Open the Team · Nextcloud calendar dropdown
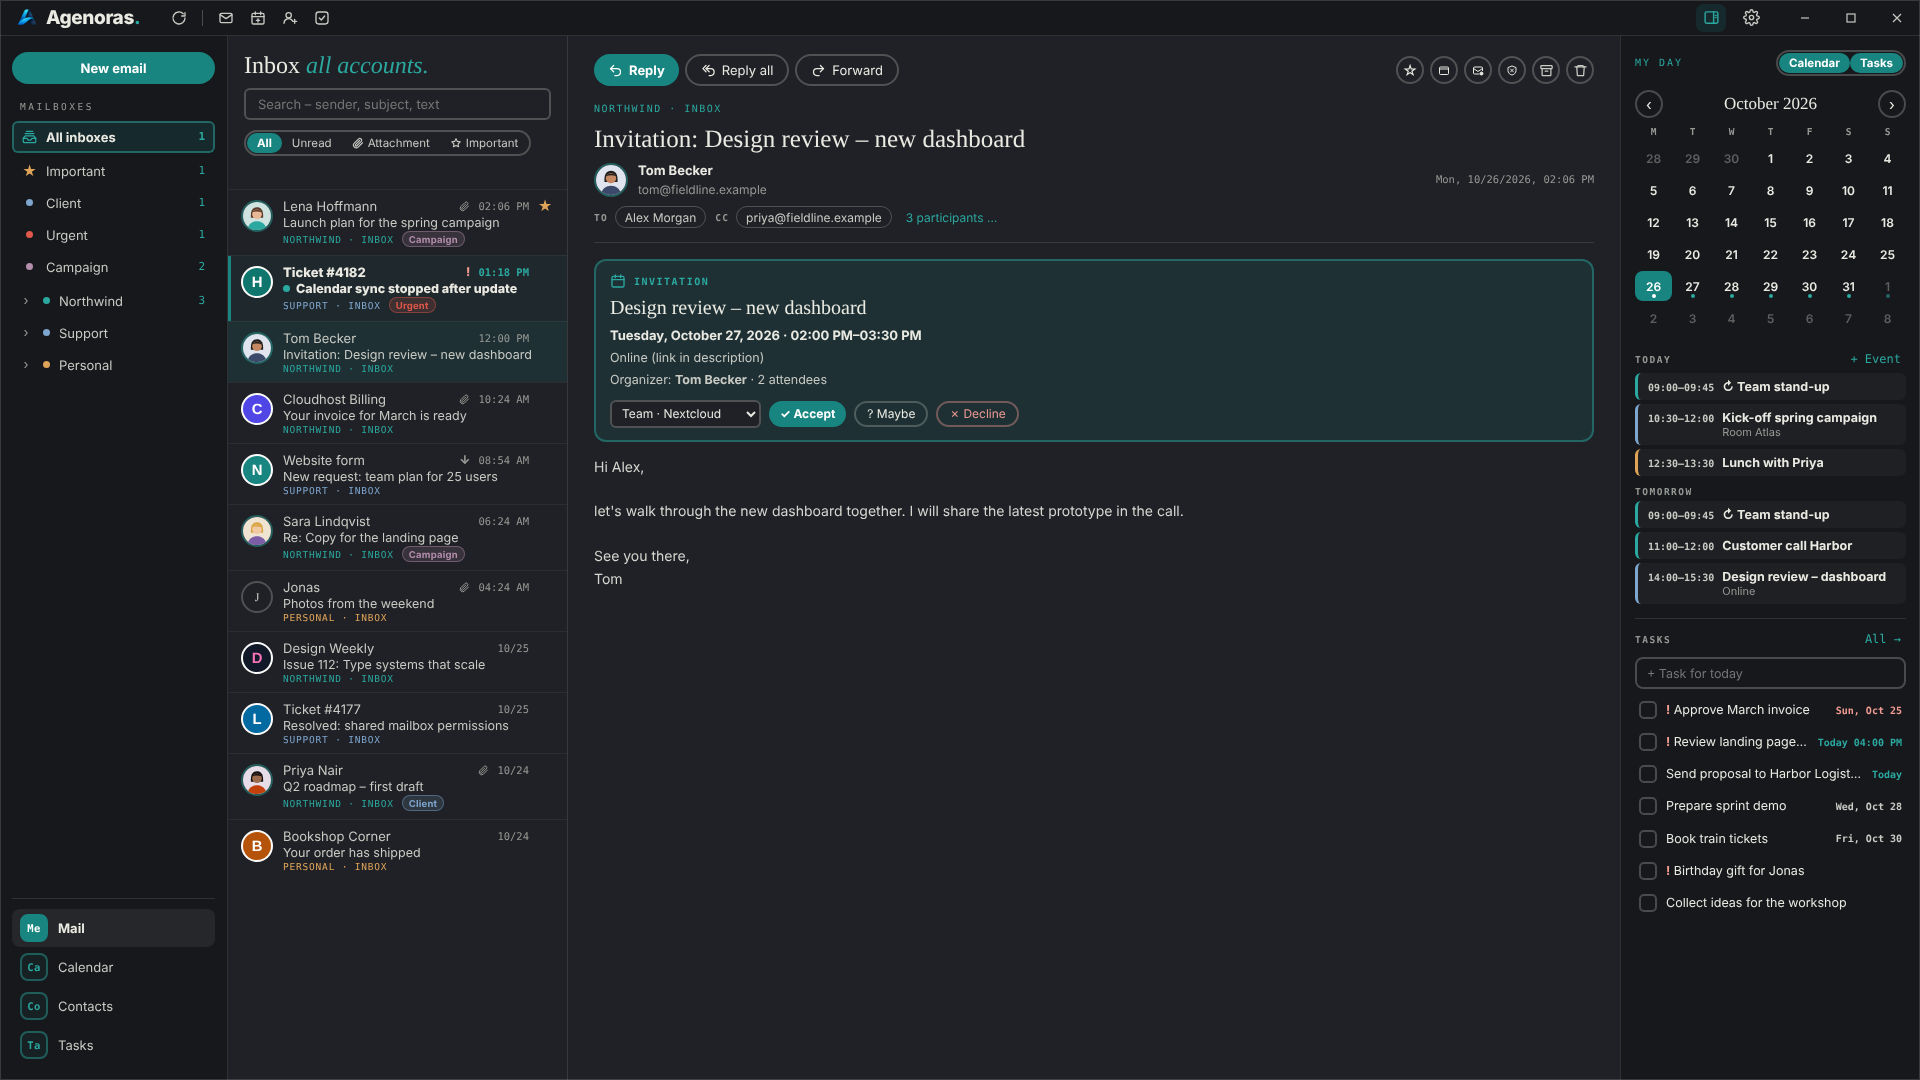The height and width of the screenshot is (1080, 1920). point(685,414)
